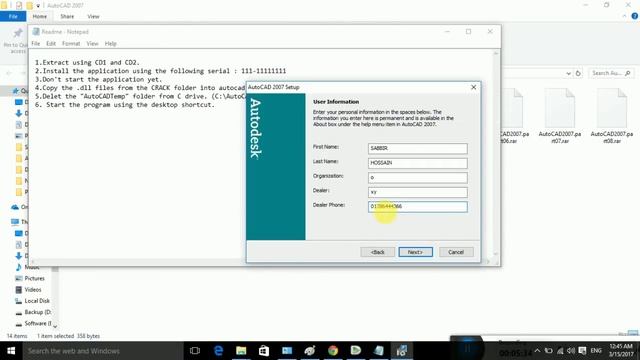
Task: Open Videos in the navigation pane
Action: click(33, 289)
